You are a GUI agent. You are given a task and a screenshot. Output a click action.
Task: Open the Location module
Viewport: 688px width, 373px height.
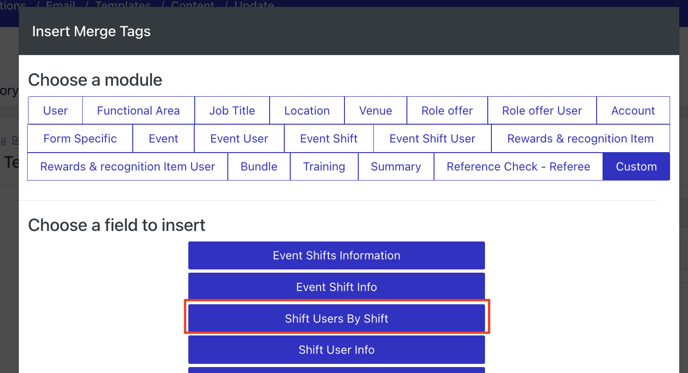point(307,111)
